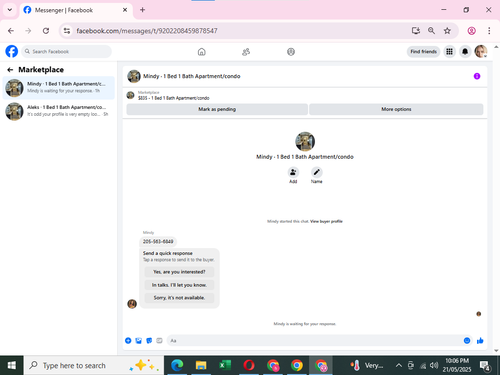The image size is (500, 375).
Task: Send quick response 'In talks. I'll let you know.'
Action: coord(179,285)
